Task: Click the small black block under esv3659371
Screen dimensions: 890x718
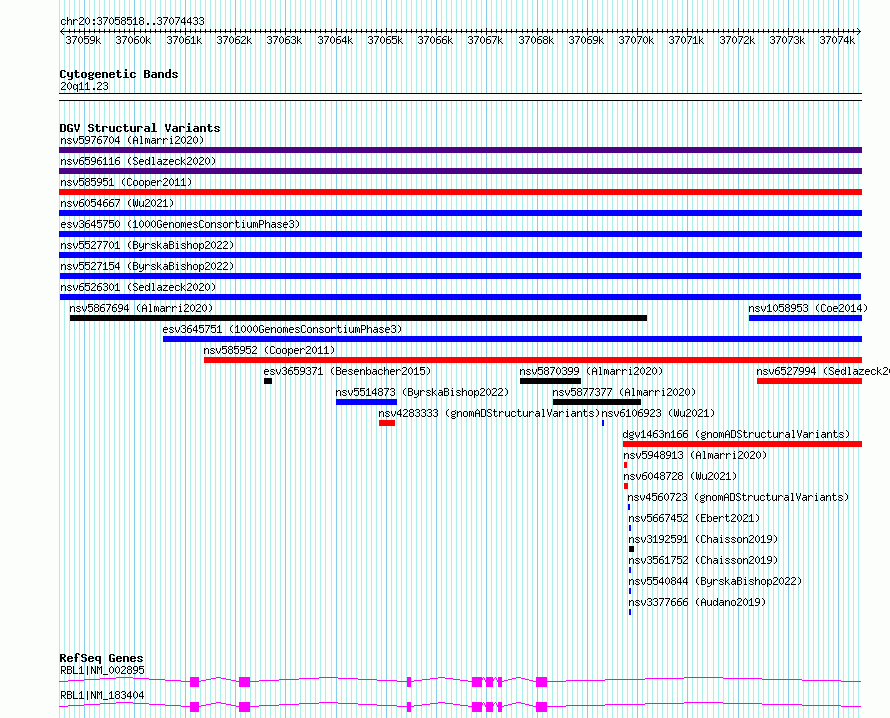Action: [268, 381]
